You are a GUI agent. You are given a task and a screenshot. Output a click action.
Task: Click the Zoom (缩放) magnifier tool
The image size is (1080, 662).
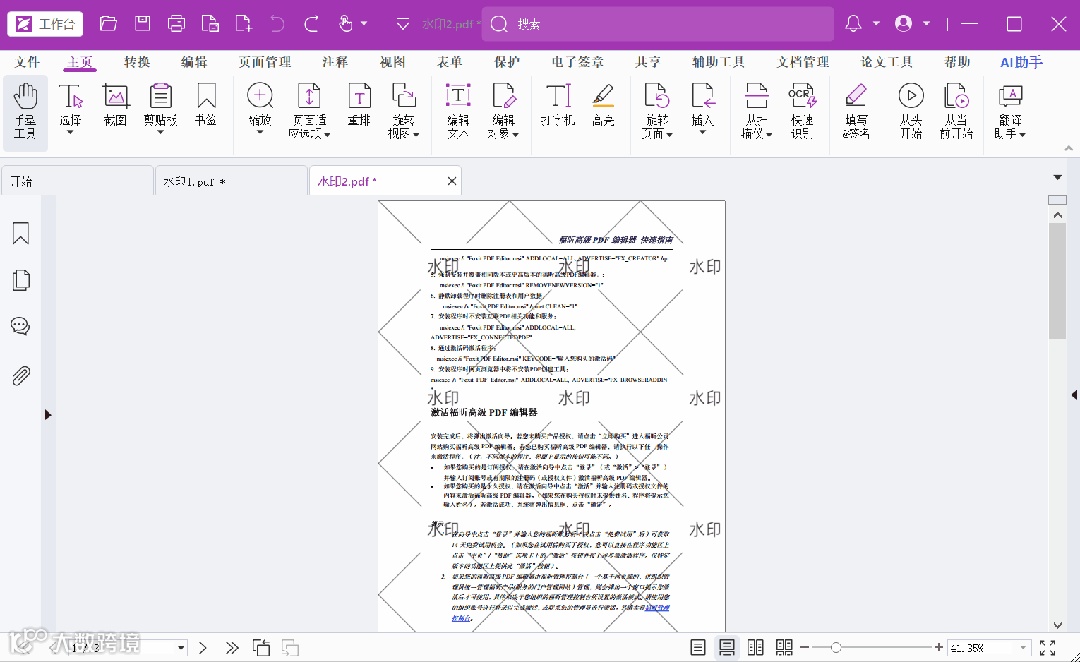[260, 107]
